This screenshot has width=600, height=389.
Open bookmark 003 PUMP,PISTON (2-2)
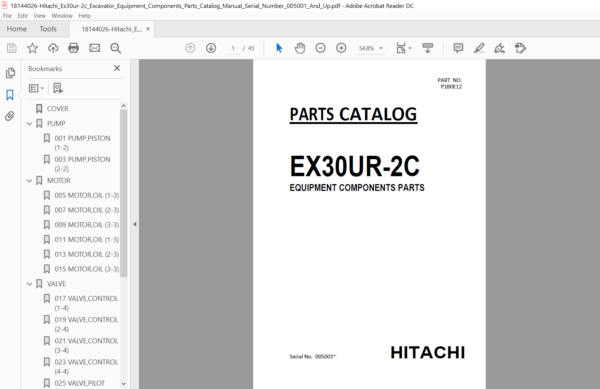tap(82, 164)
